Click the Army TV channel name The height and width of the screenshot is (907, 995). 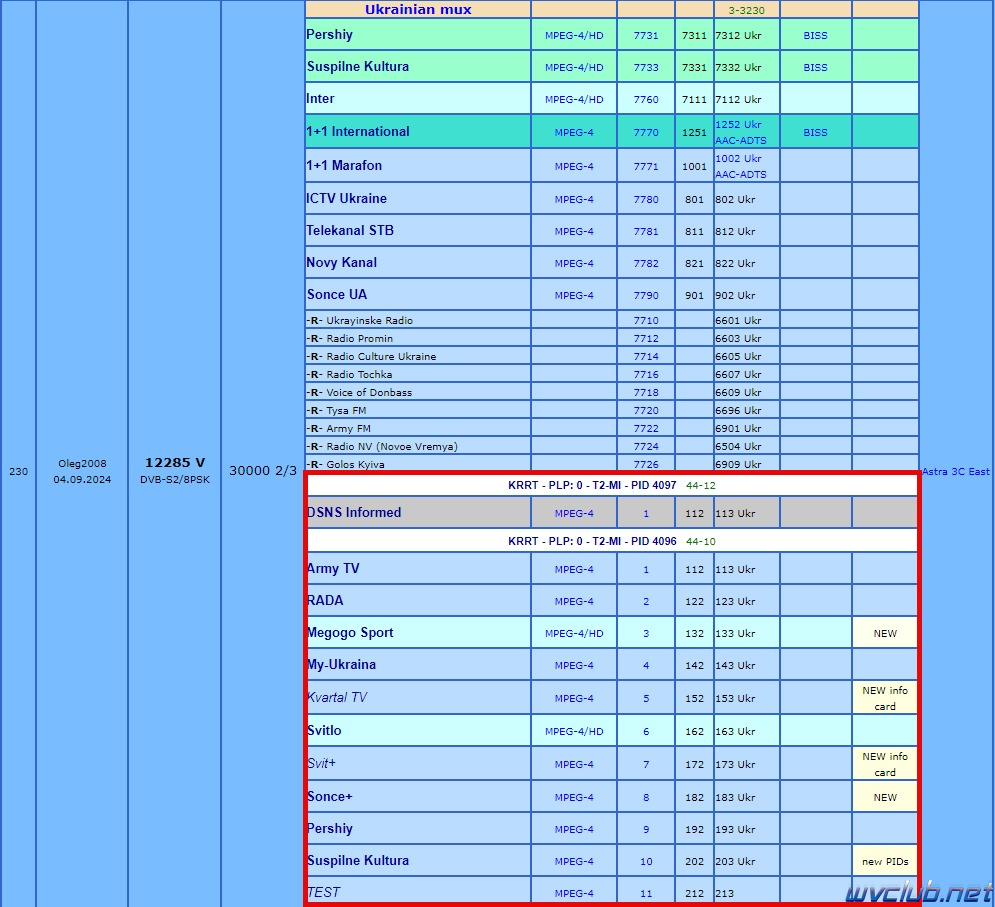(333, 569)
